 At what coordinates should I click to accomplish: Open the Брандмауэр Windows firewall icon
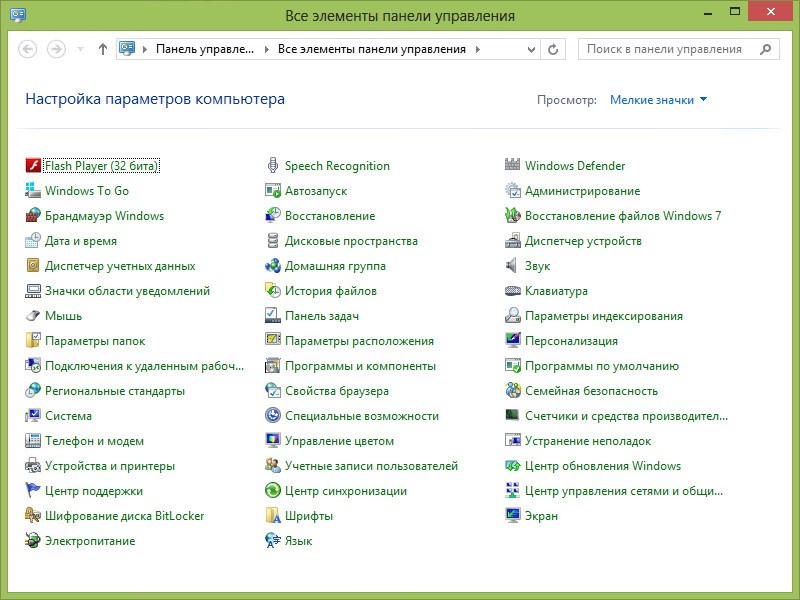[33, 215]
